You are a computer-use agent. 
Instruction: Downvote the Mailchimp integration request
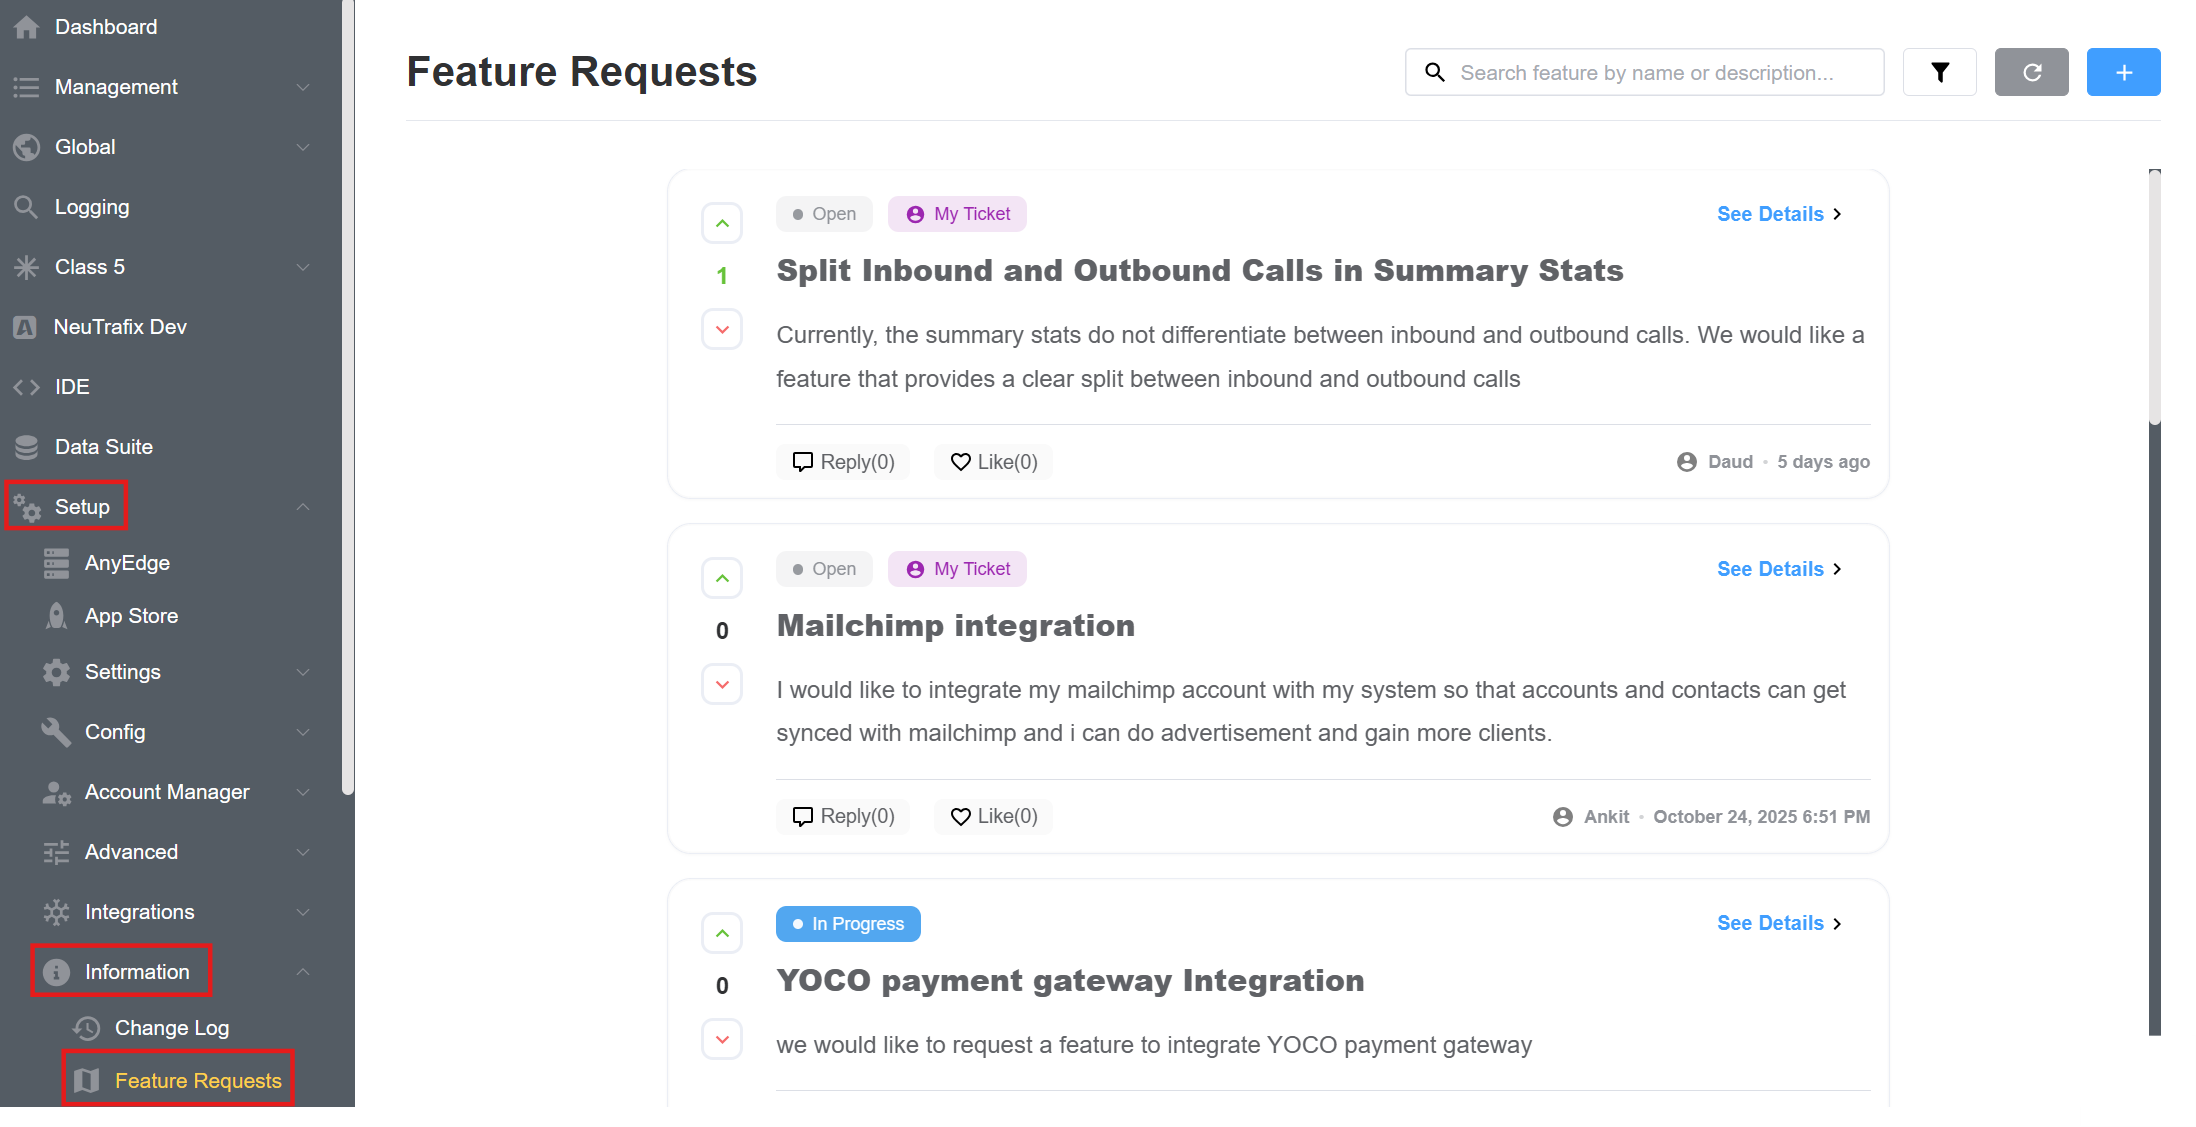(722, 685)
